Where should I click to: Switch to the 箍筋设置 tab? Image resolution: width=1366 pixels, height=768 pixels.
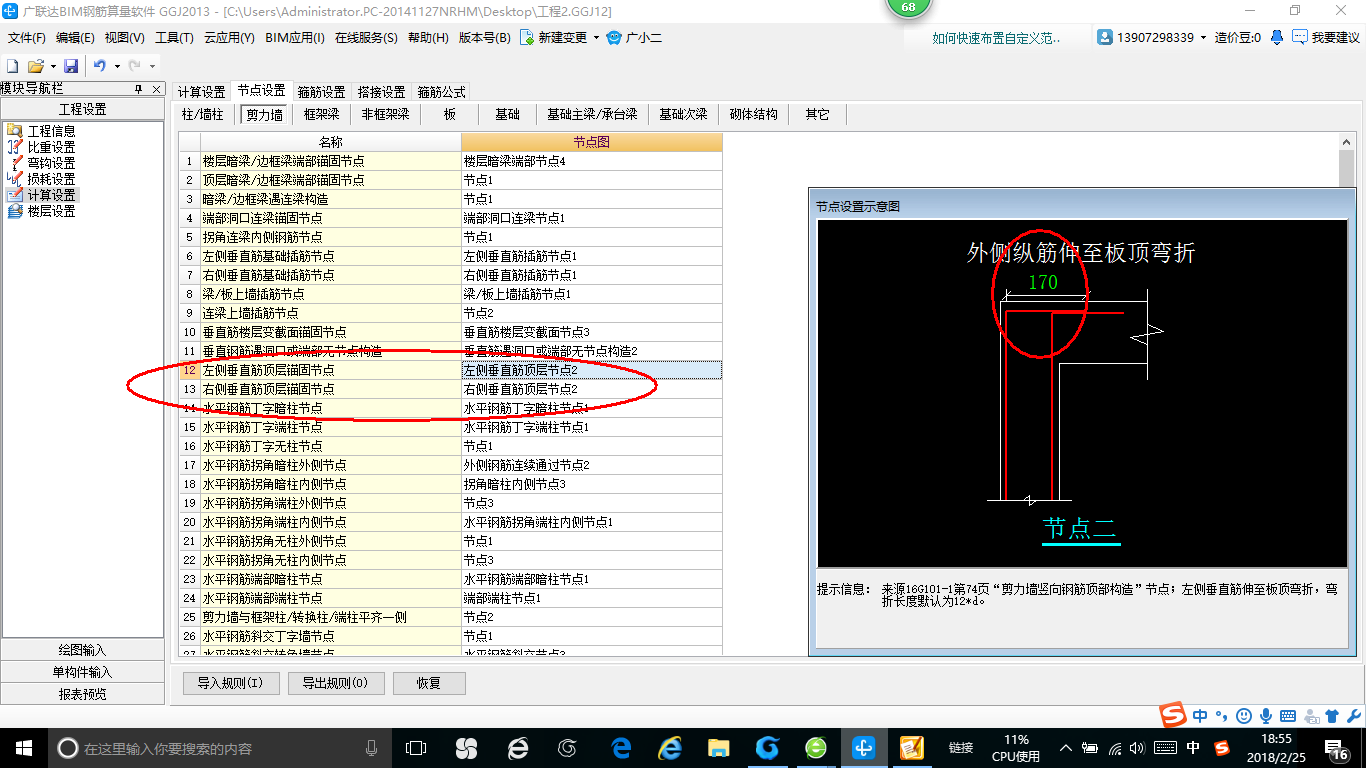[x=322, y=92]
